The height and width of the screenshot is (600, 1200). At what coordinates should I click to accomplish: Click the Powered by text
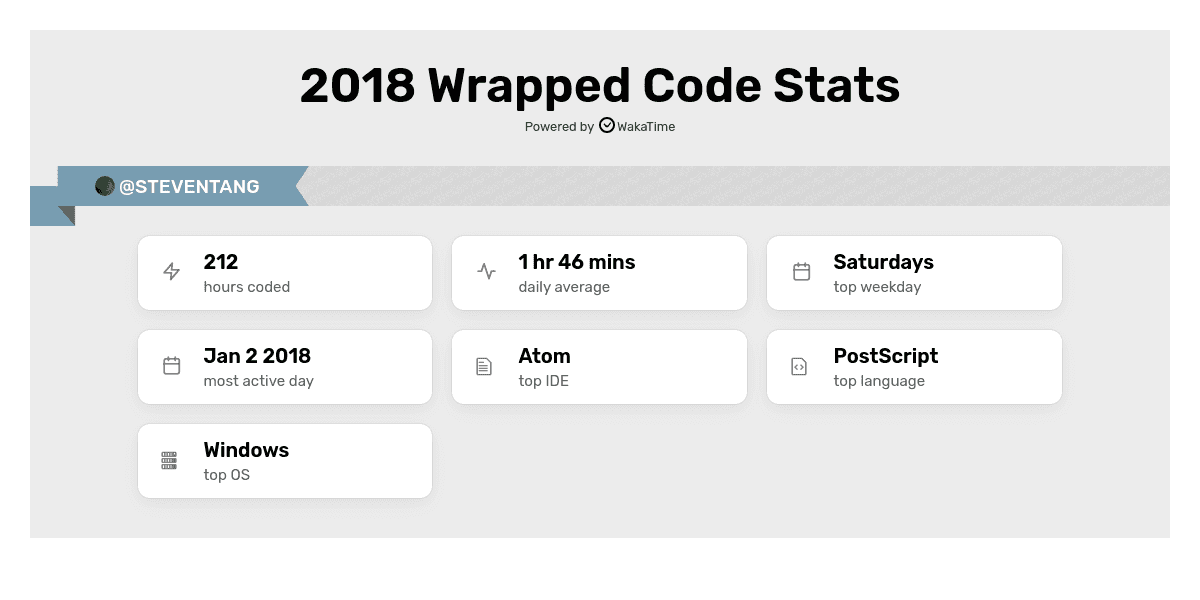click(x=559, y=127)
